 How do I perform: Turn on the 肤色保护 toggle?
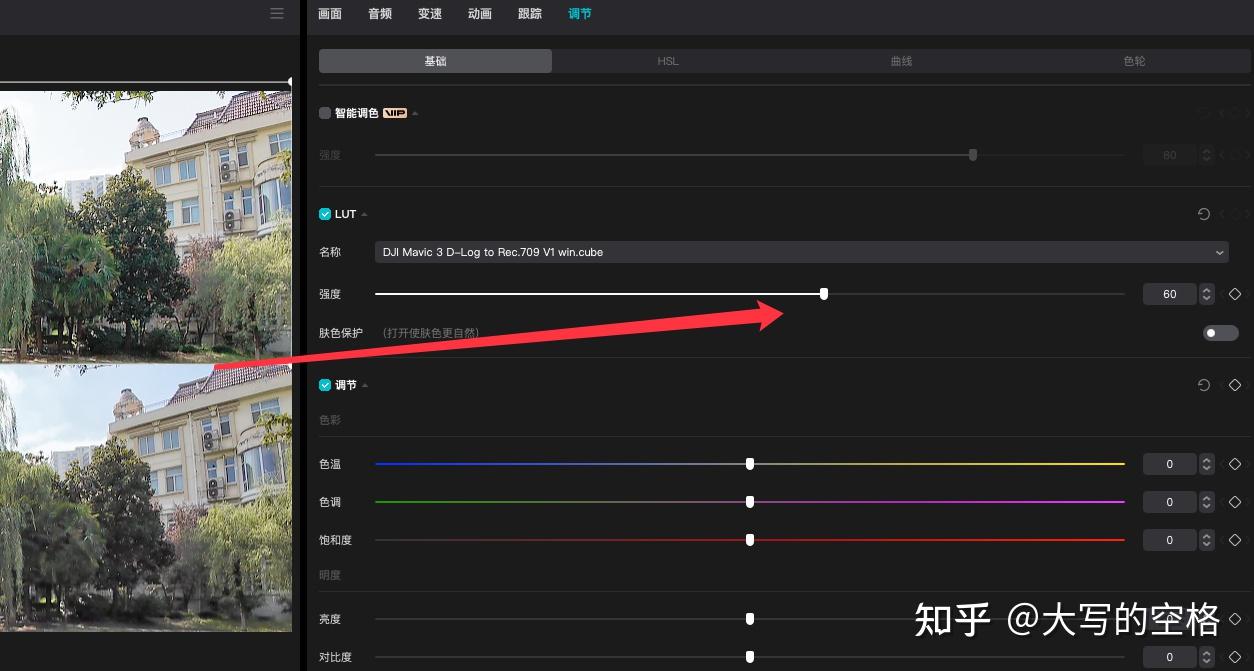(x=1220, y=332)
